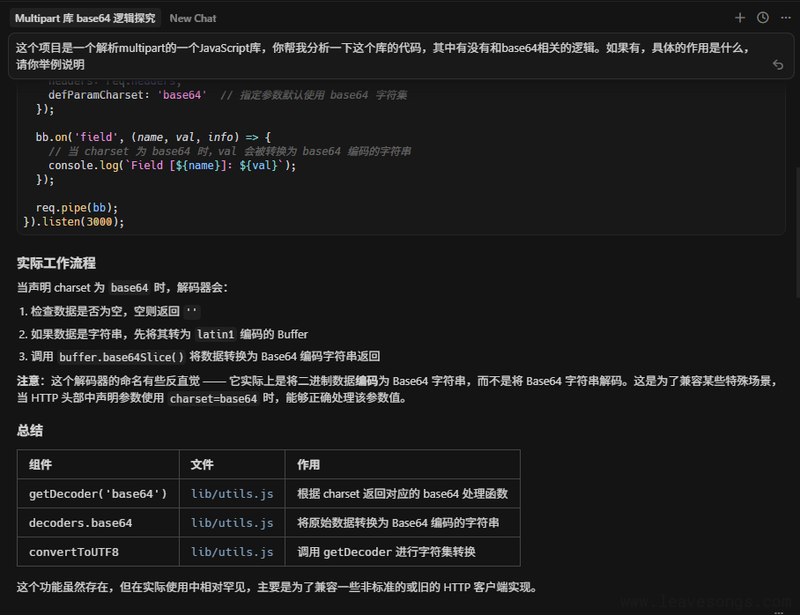
Task: Click the 总结 section heading
Action: tap(29, 430)
